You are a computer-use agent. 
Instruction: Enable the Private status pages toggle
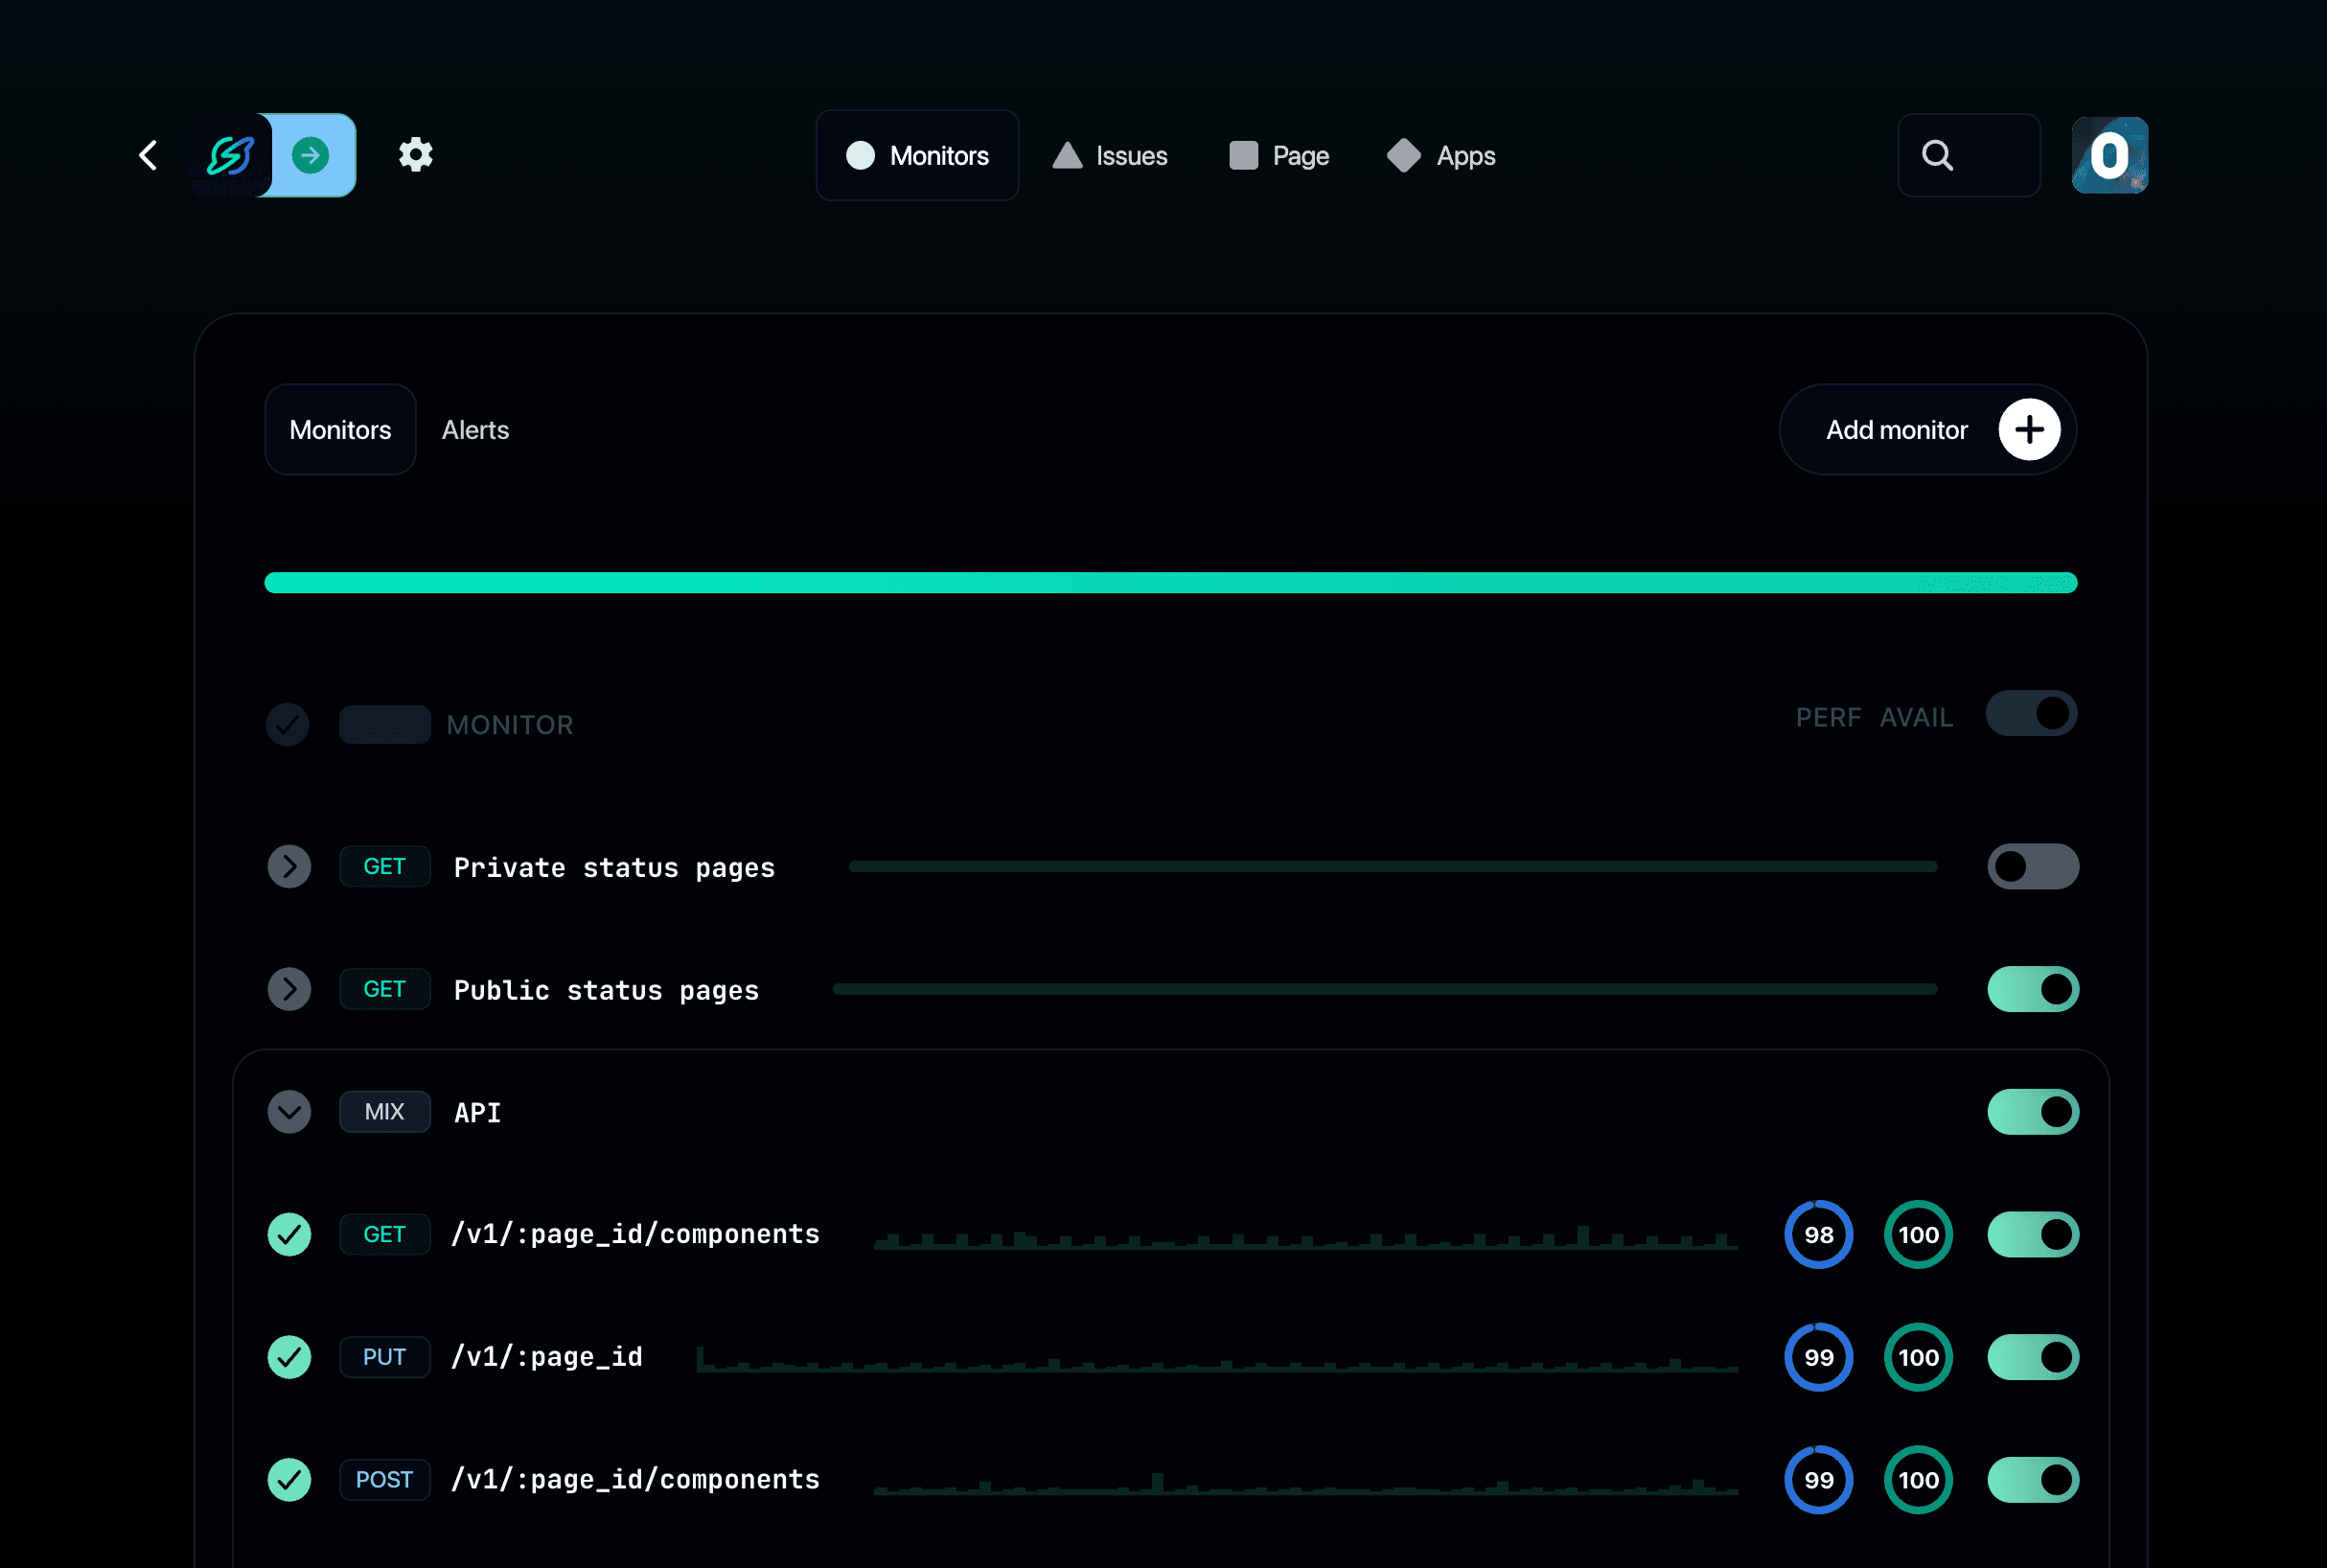click(2032, 866)
